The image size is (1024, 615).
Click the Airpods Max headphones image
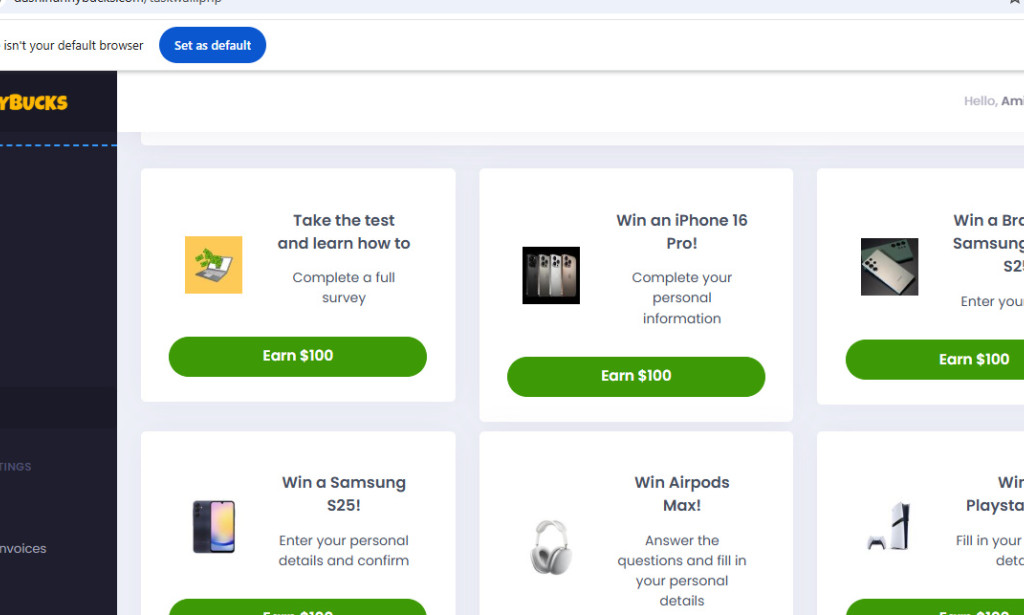551,549
